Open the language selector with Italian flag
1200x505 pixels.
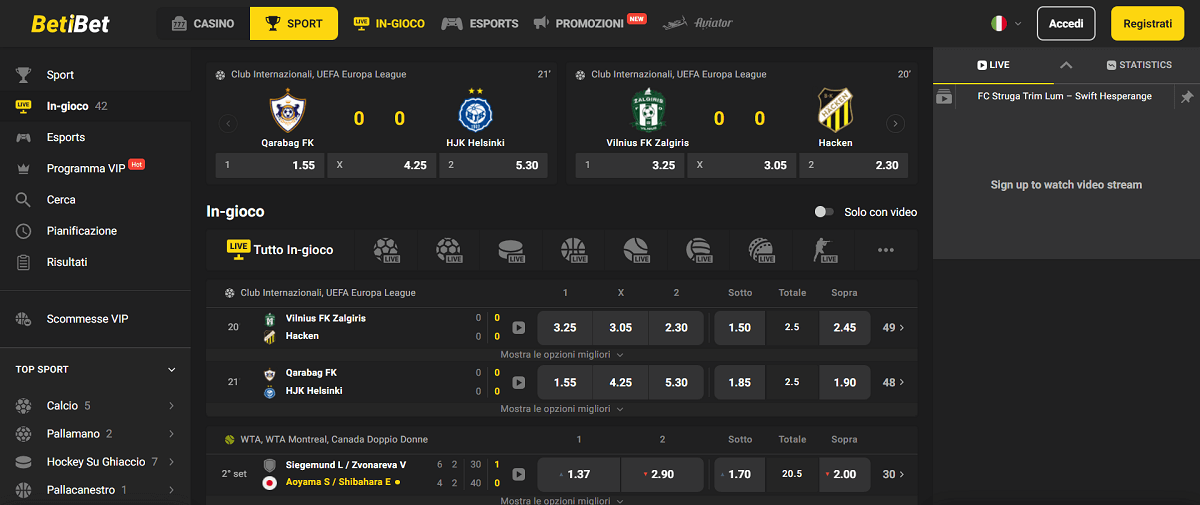pyautogui.click(x=1006, y=23)
